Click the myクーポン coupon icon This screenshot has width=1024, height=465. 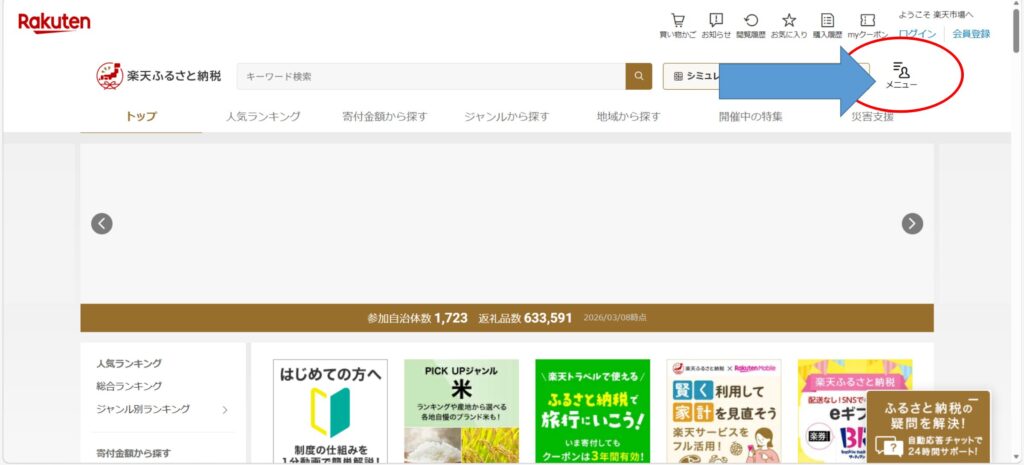[867, 21]
